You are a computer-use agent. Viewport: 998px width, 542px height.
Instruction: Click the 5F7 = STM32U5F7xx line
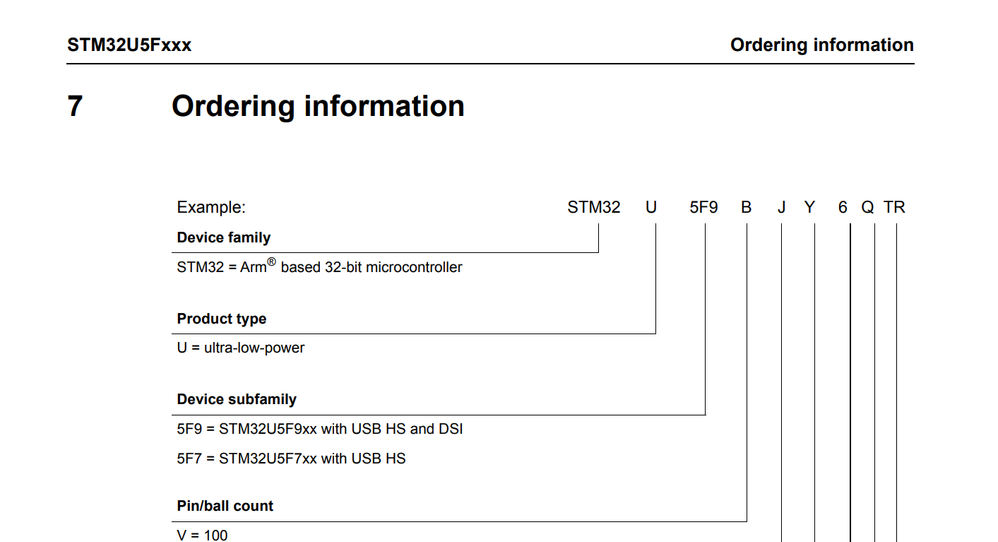[291, 459]
